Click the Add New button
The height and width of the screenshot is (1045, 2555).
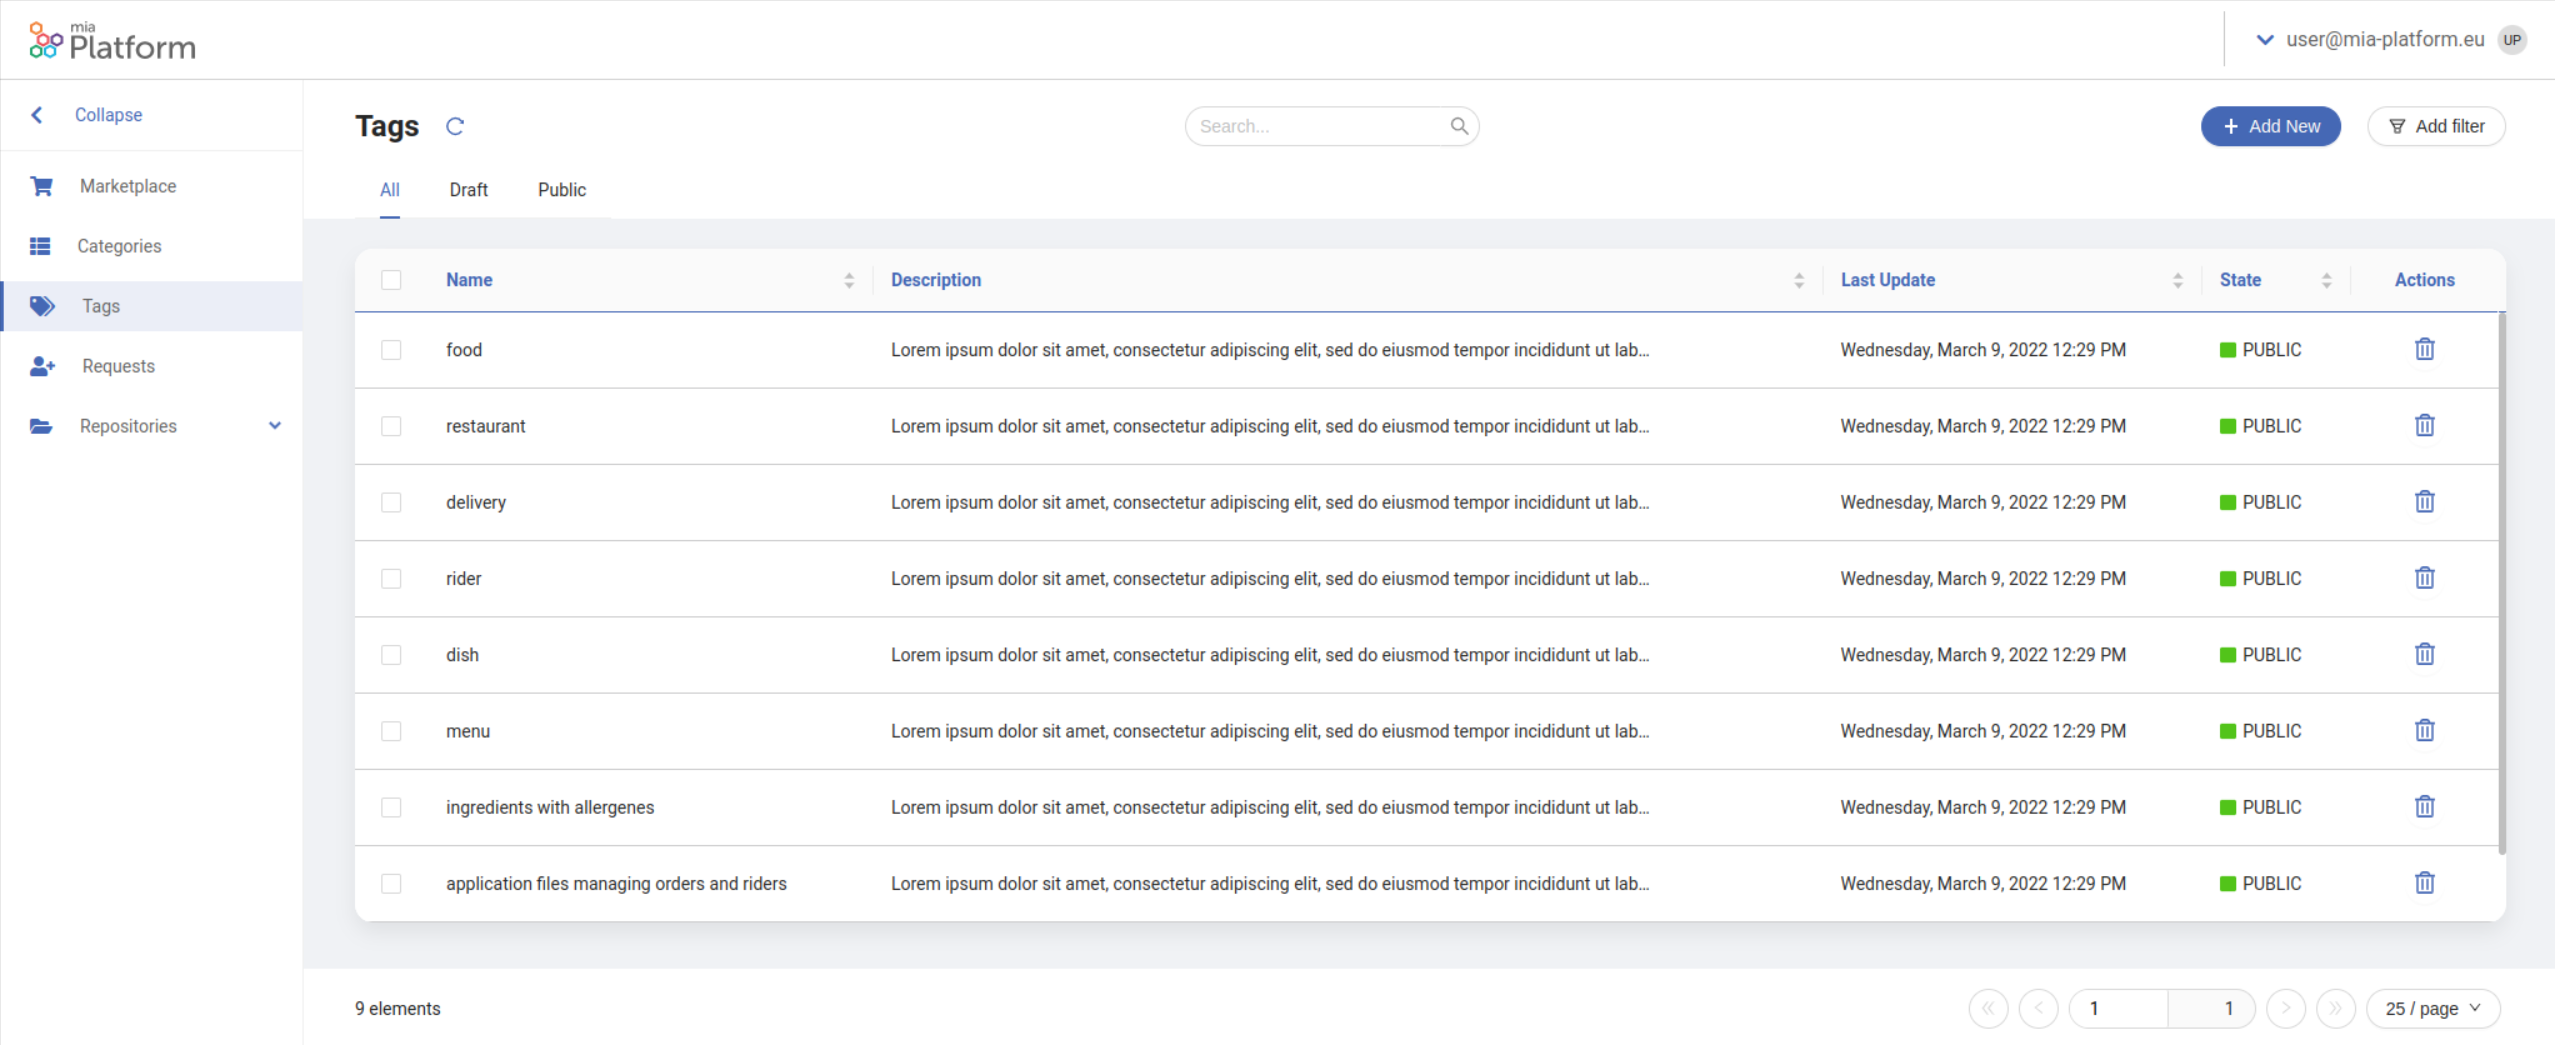pos(2270,126)
